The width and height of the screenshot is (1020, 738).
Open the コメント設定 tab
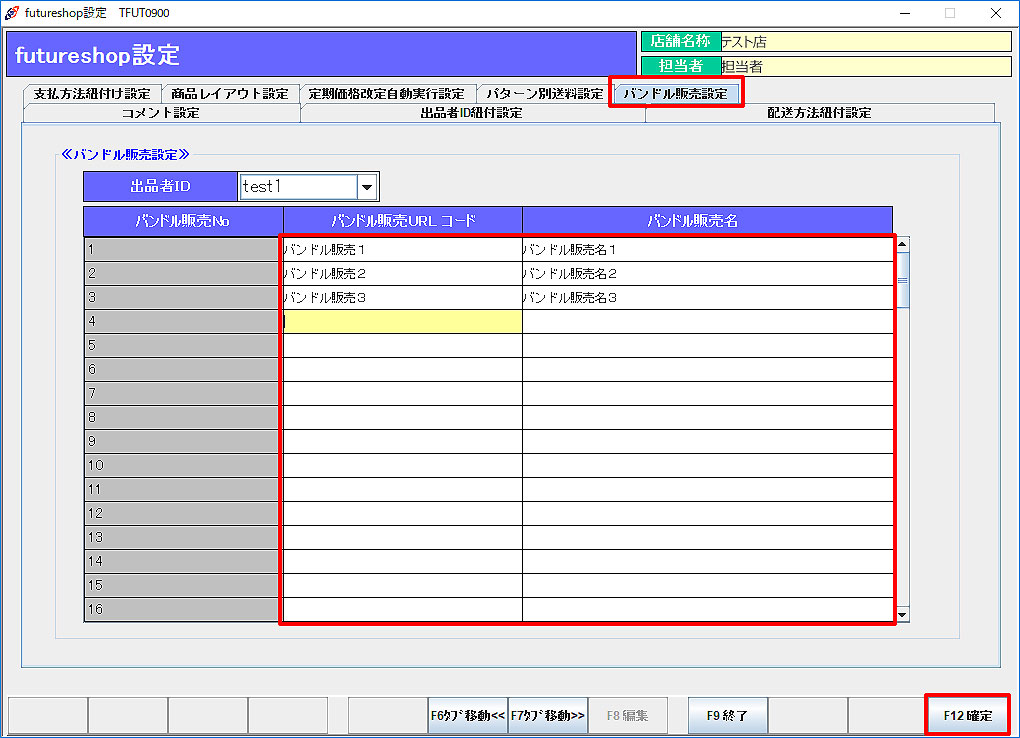161,113
